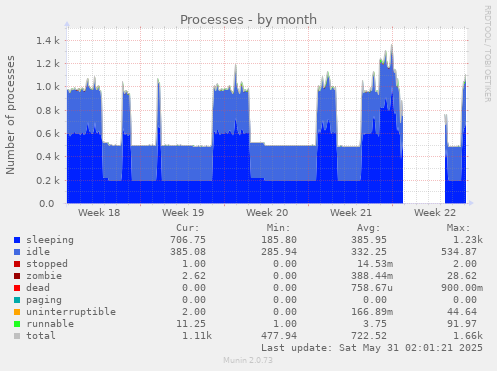The height and width of the screenshot is (371, 497).
Task: Click dead average value 758.67u
Action: (x=372, y=288)
